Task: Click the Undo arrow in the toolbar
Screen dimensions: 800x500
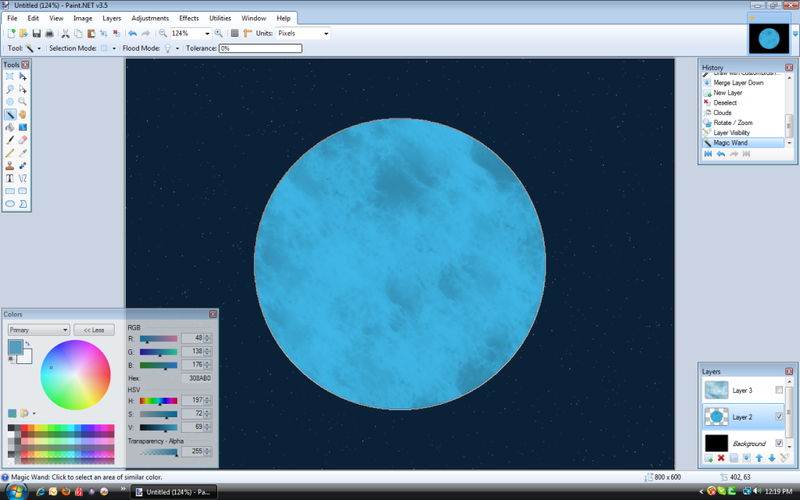Action: [x=132, y=33]
